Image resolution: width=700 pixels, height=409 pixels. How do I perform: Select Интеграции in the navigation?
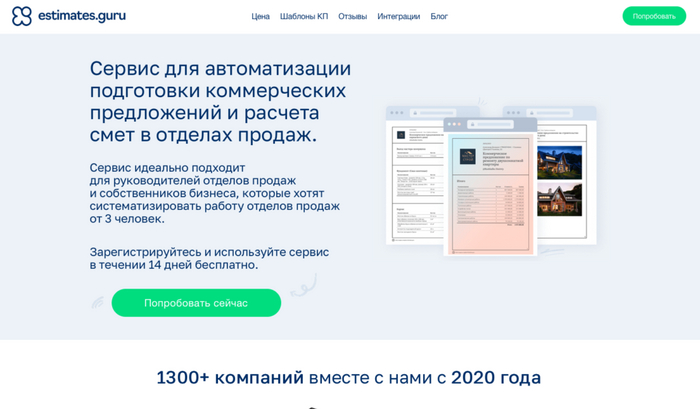pos(399,17)
